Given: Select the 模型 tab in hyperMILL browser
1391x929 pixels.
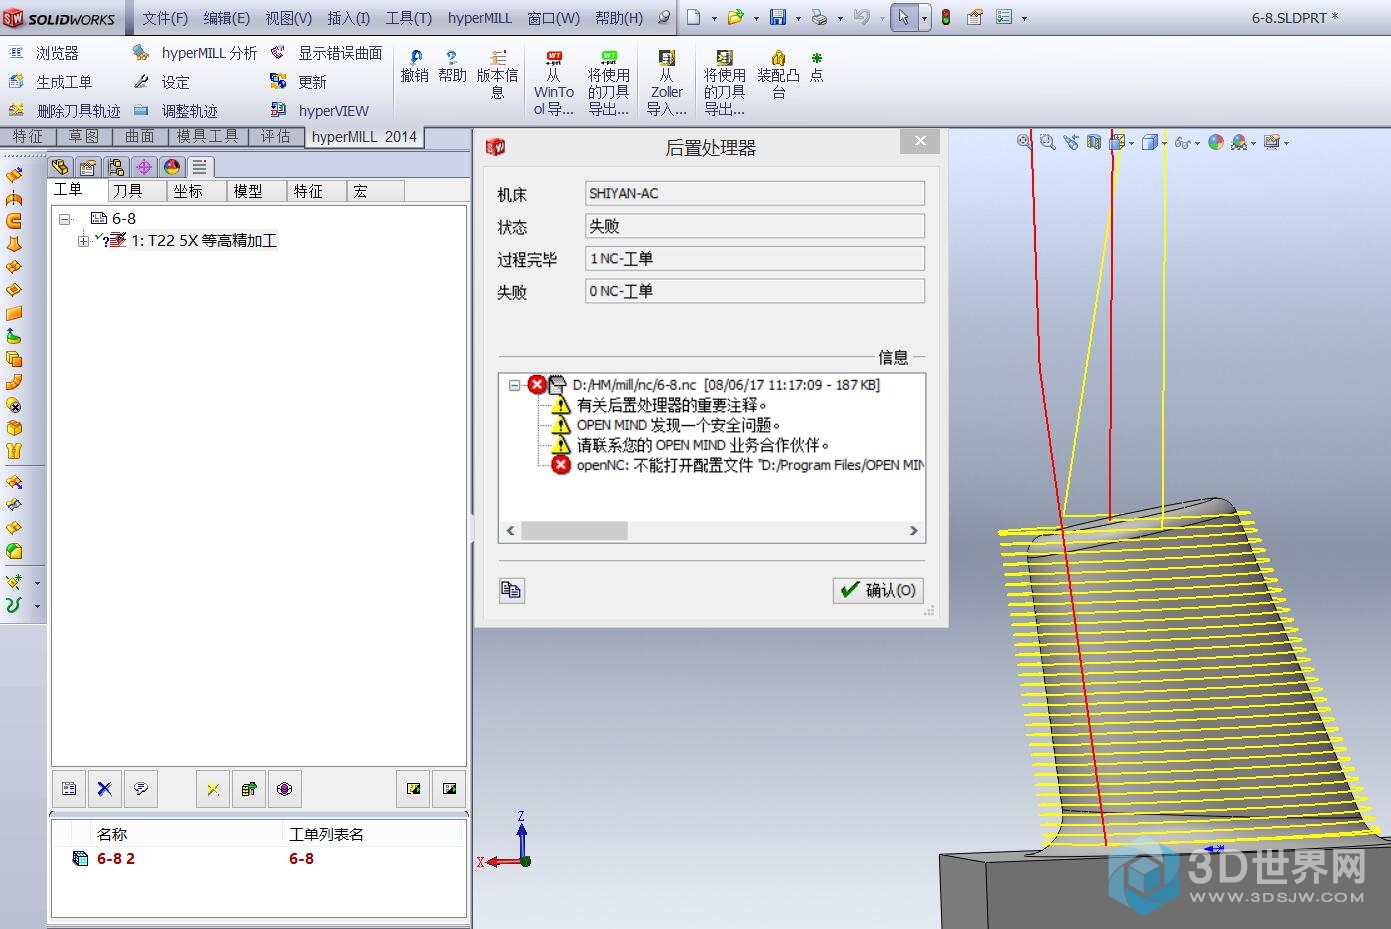Looking at the screenshot, I should point(256,191).
